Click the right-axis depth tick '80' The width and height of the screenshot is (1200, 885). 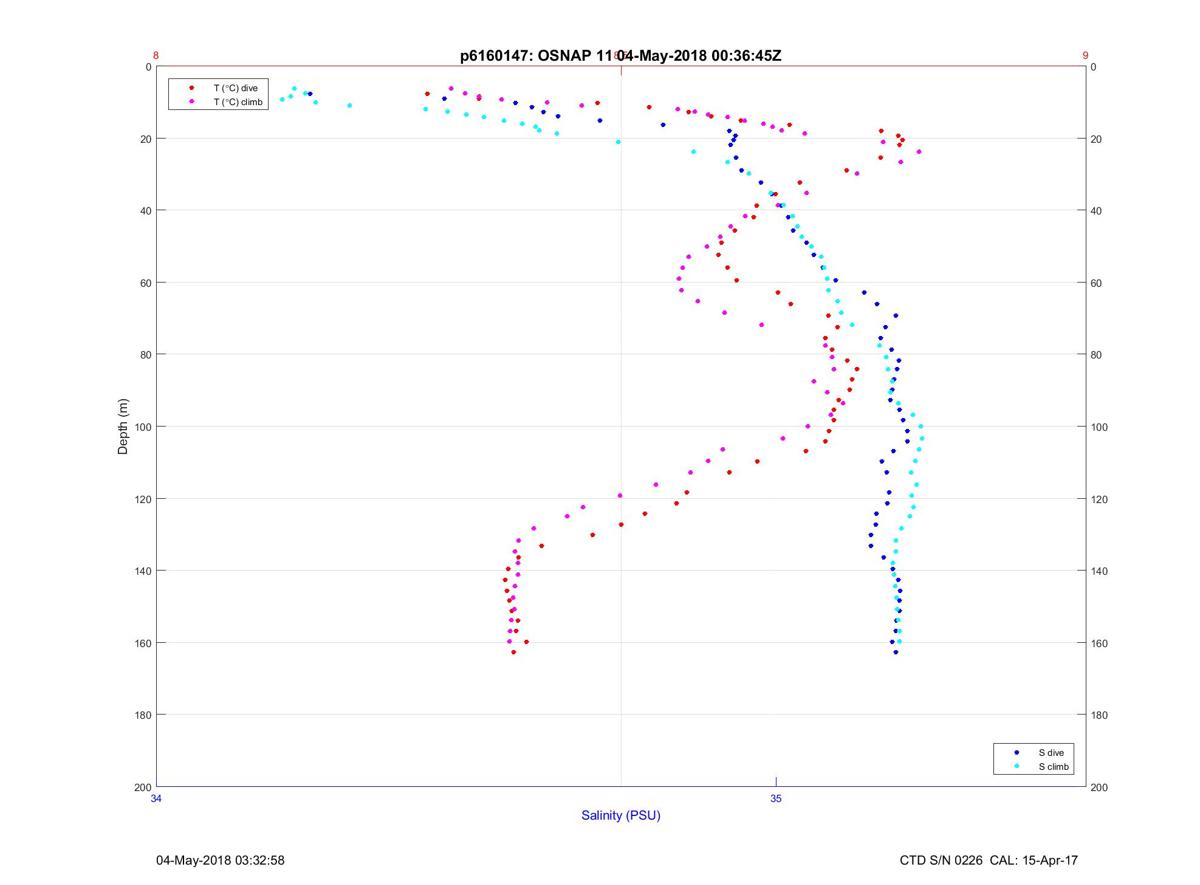click(x=1097, y=355)
